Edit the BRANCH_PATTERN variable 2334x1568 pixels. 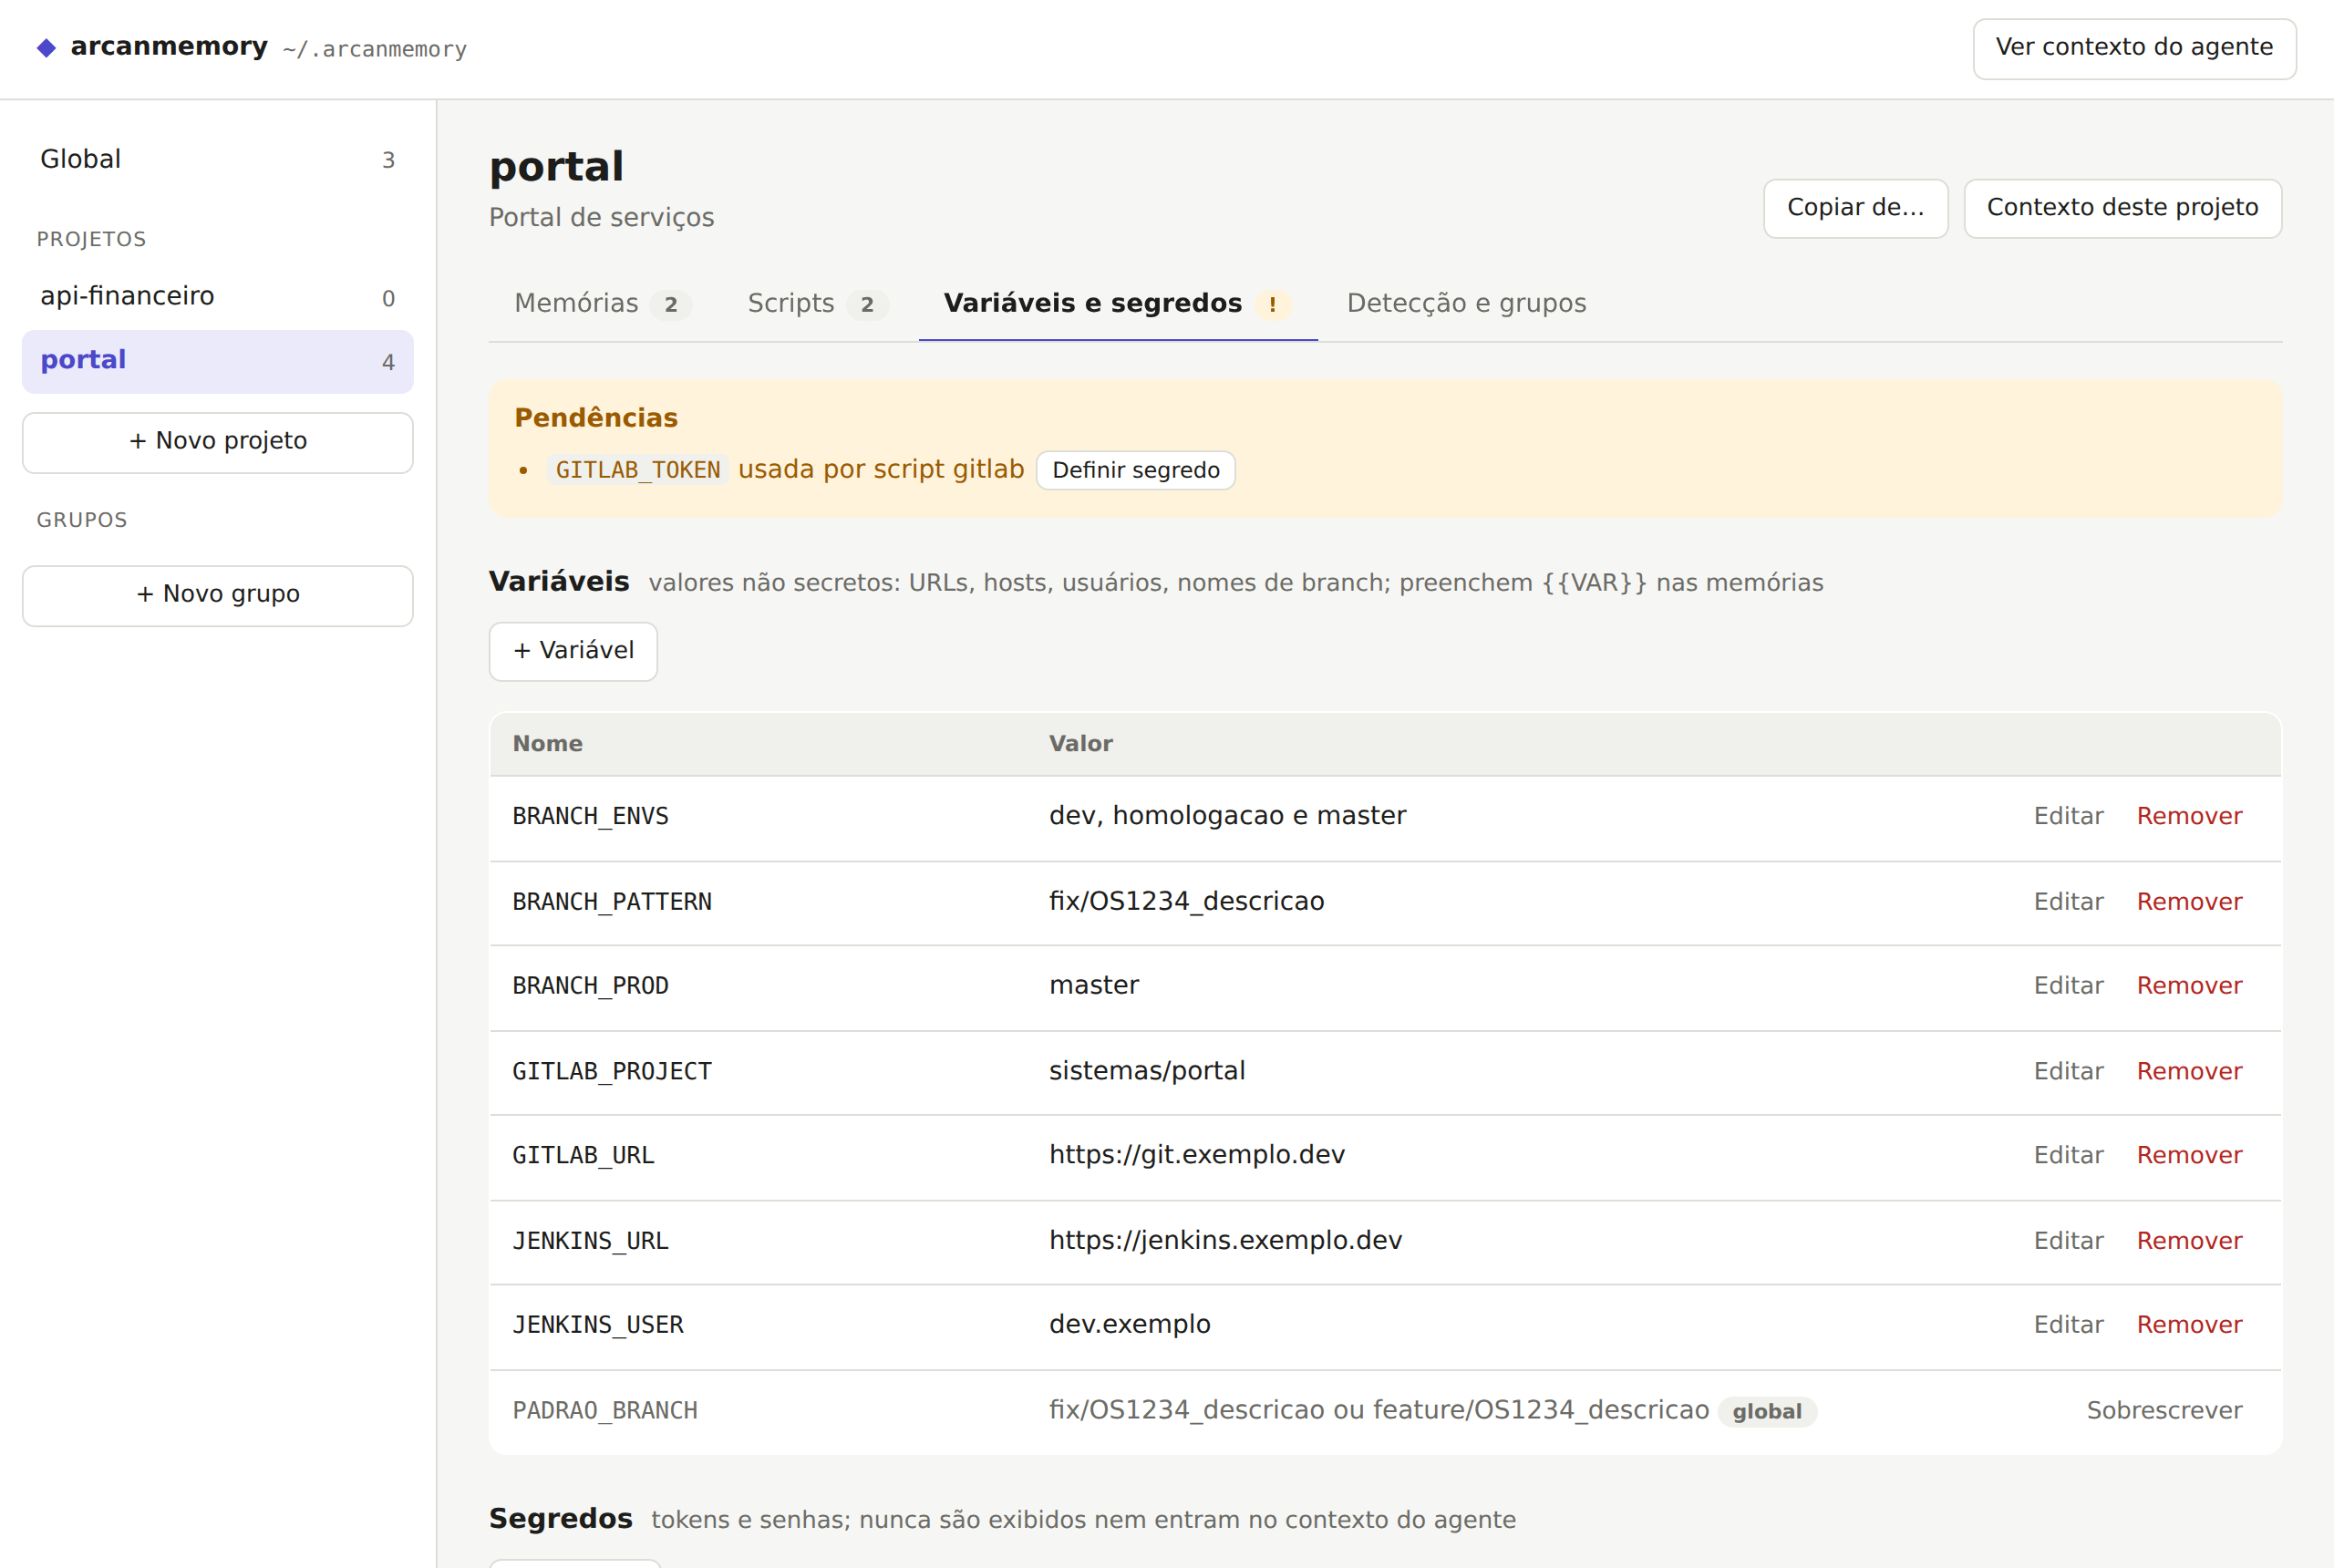click(x=2068, y=902)
